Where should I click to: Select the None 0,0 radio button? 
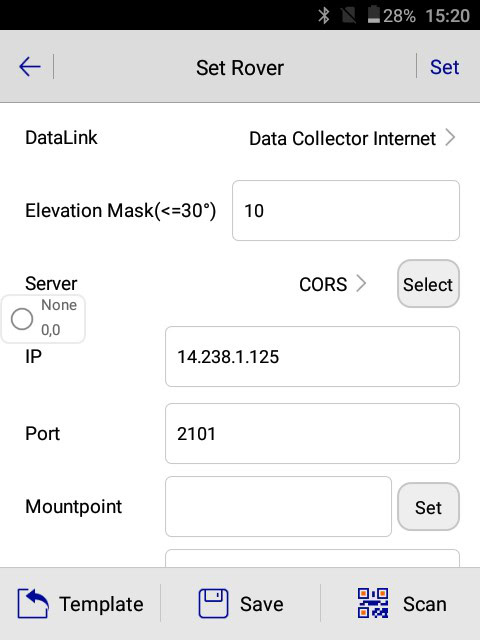coord(22,319)
